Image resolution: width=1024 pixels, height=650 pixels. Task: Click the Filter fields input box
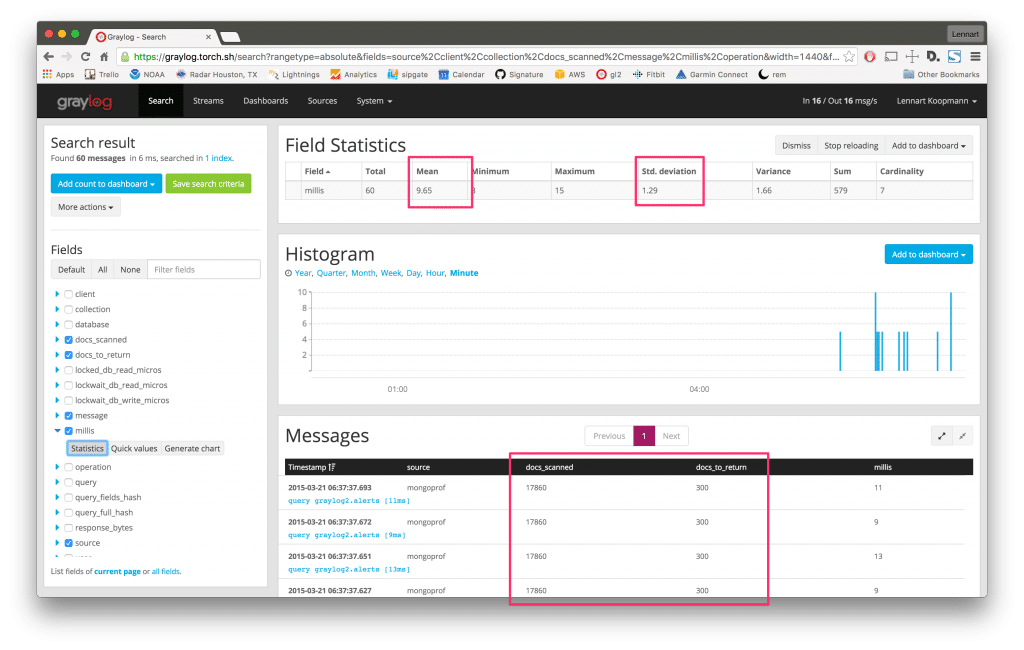(x=203, y=270)
